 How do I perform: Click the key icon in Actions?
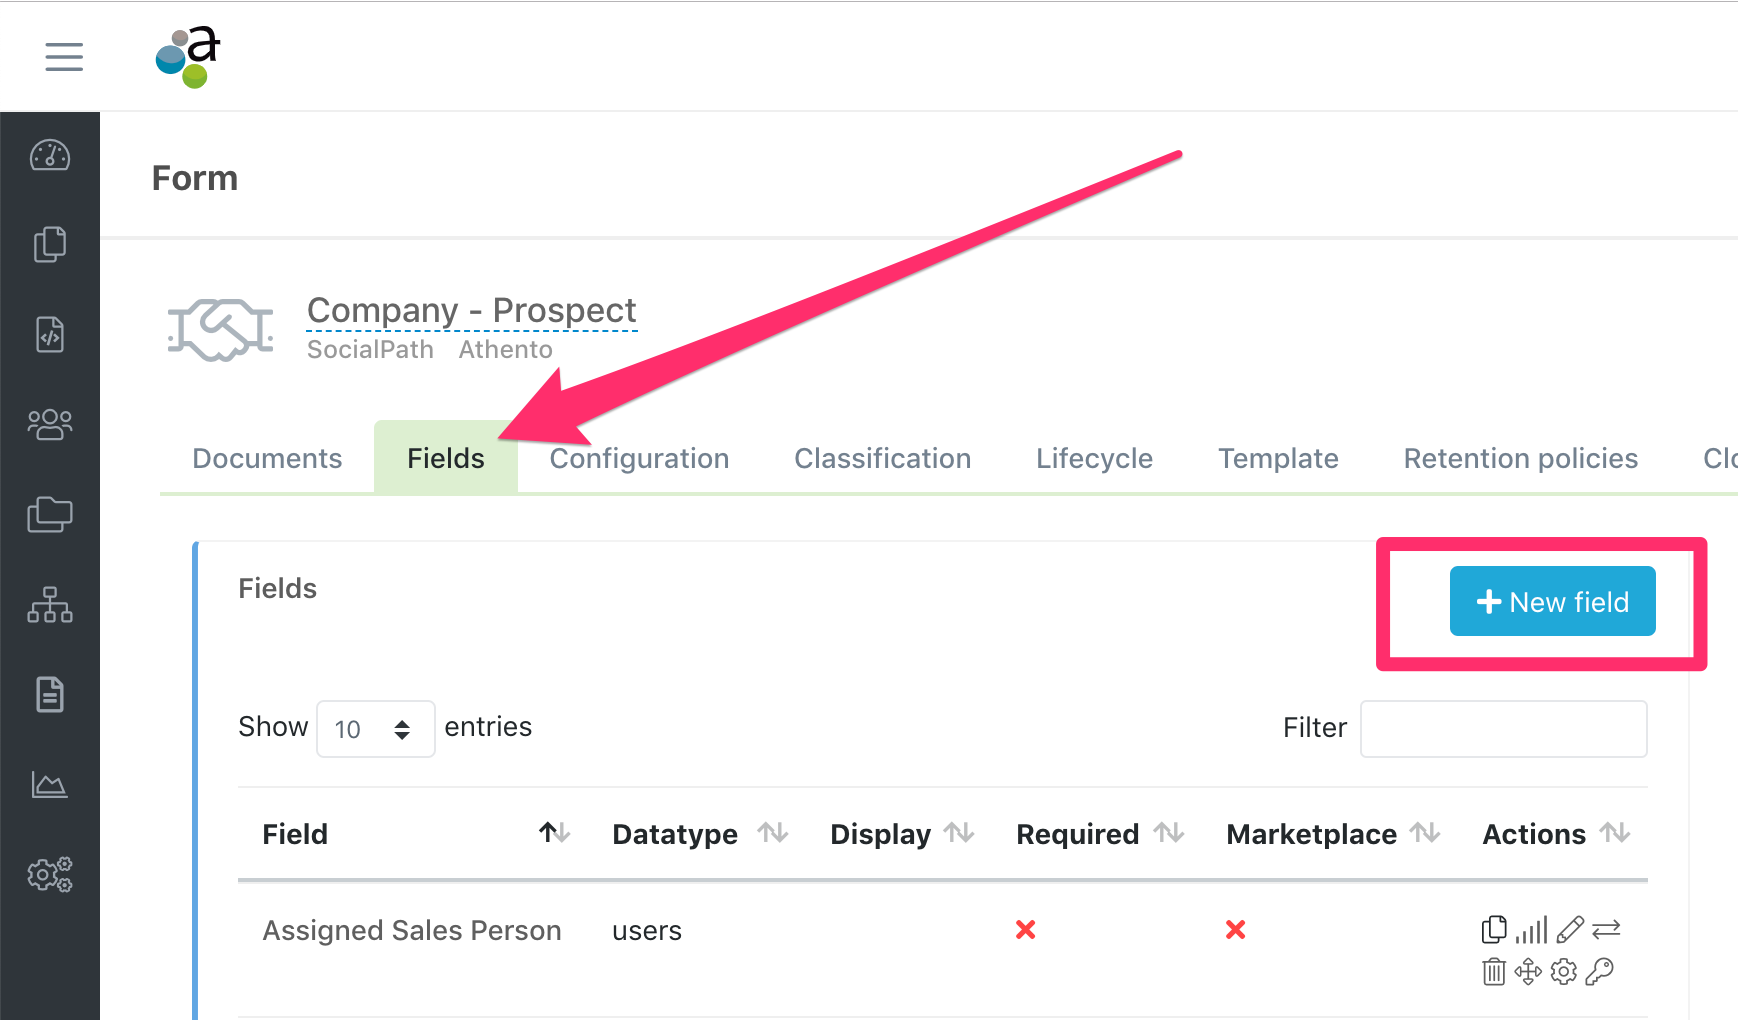1600,971
